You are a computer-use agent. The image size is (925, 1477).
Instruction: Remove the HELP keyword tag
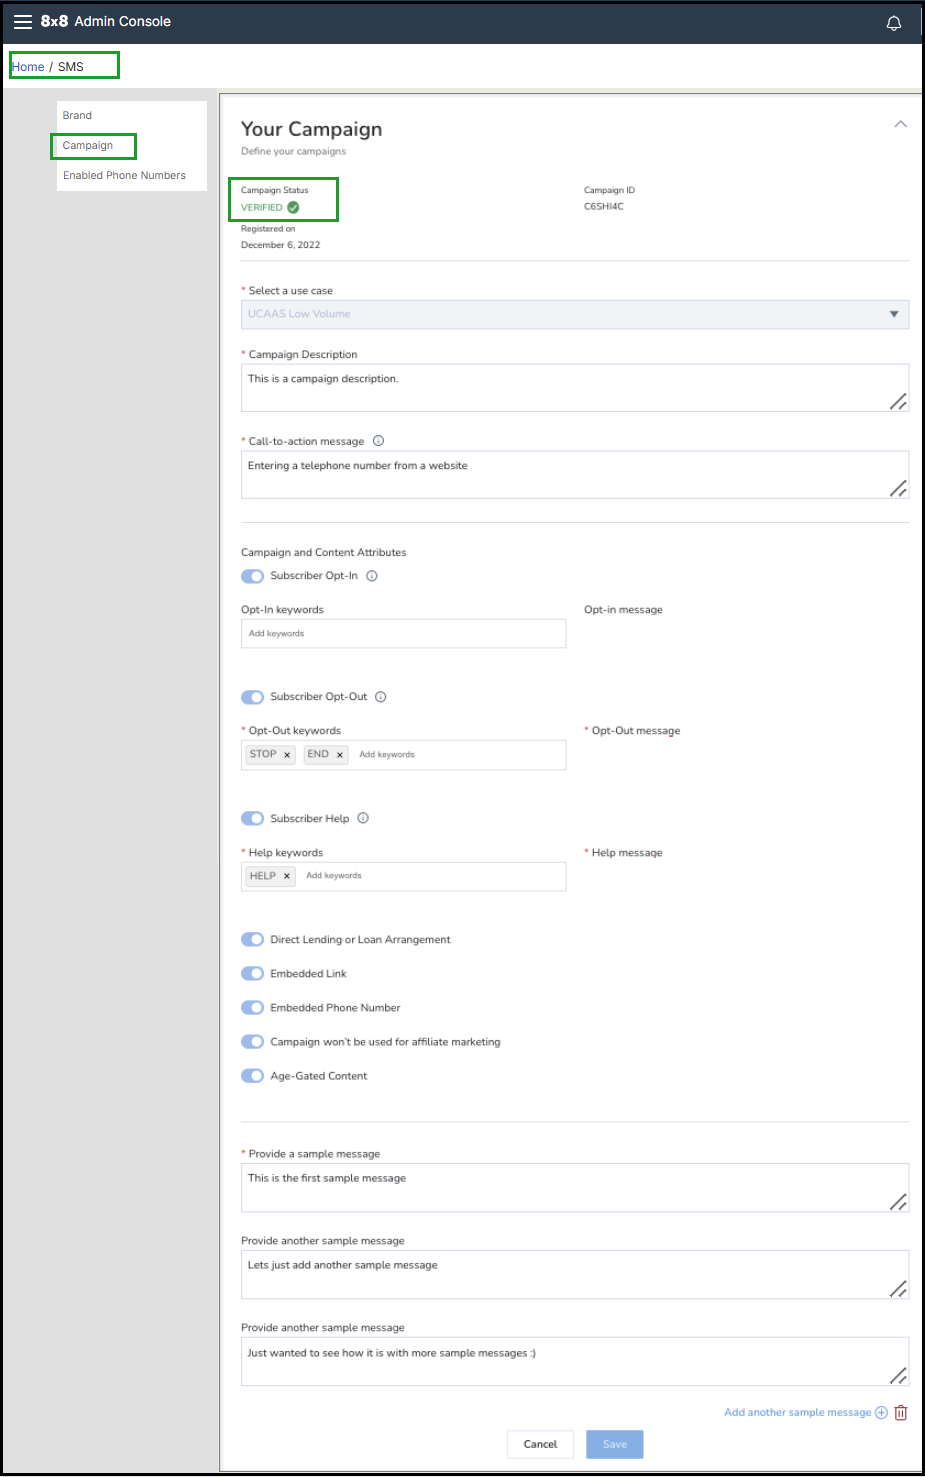tap(287, 876)
